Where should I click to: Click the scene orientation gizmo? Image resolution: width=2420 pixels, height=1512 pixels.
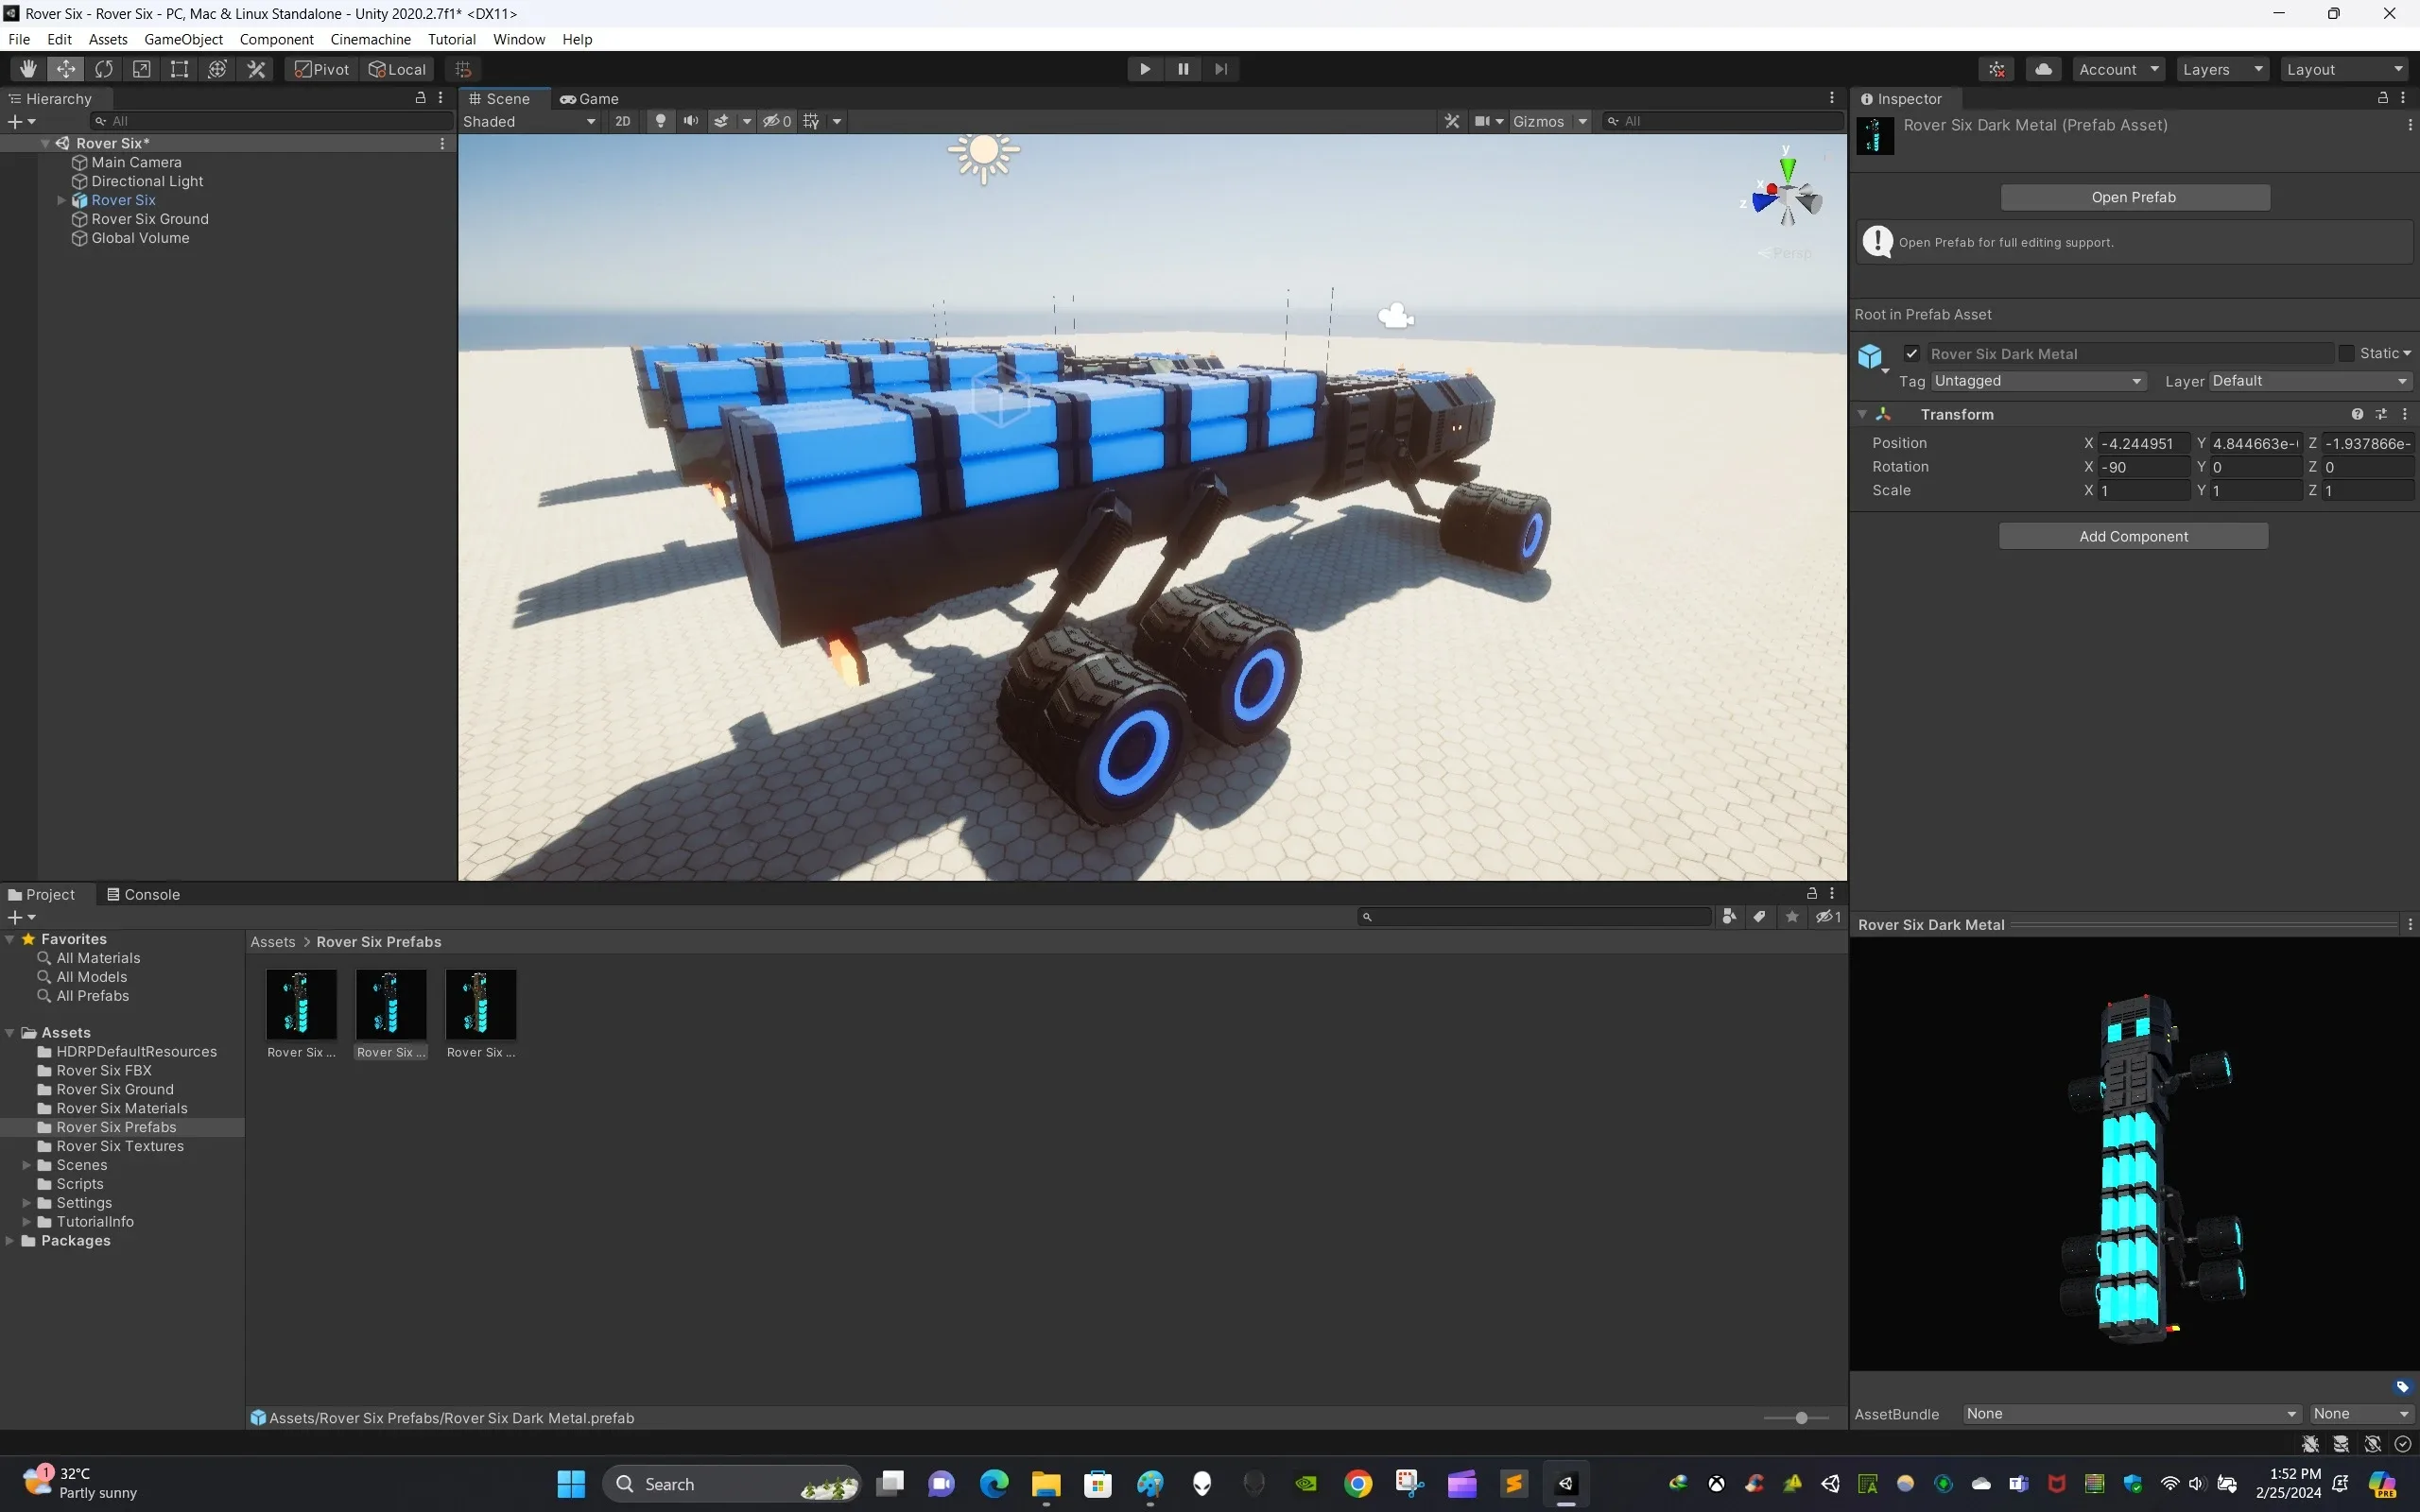[1786, 197]
